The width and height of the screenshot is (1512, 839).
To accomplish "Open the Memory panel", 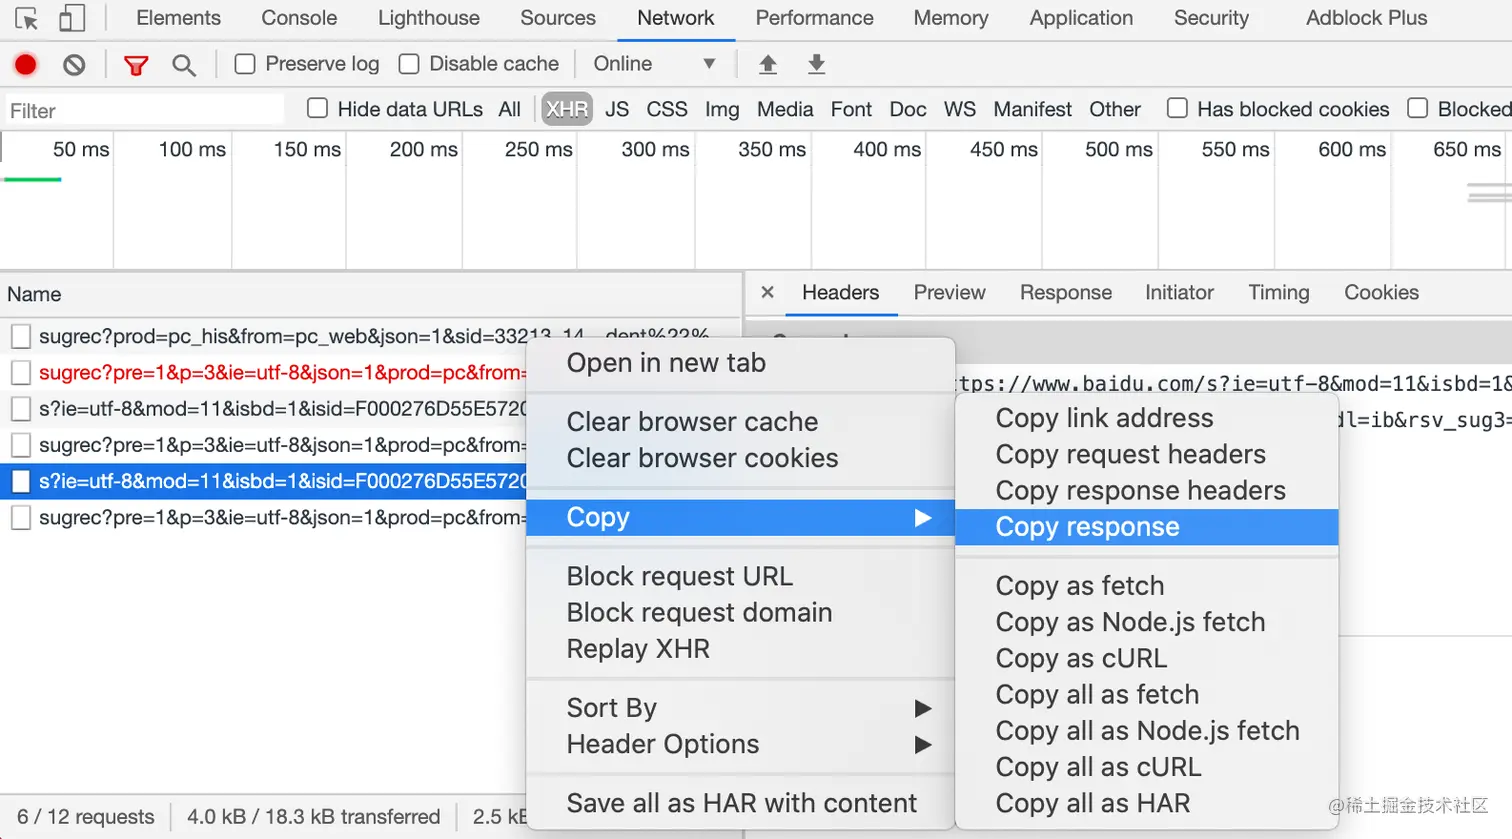I will point(951,18).
